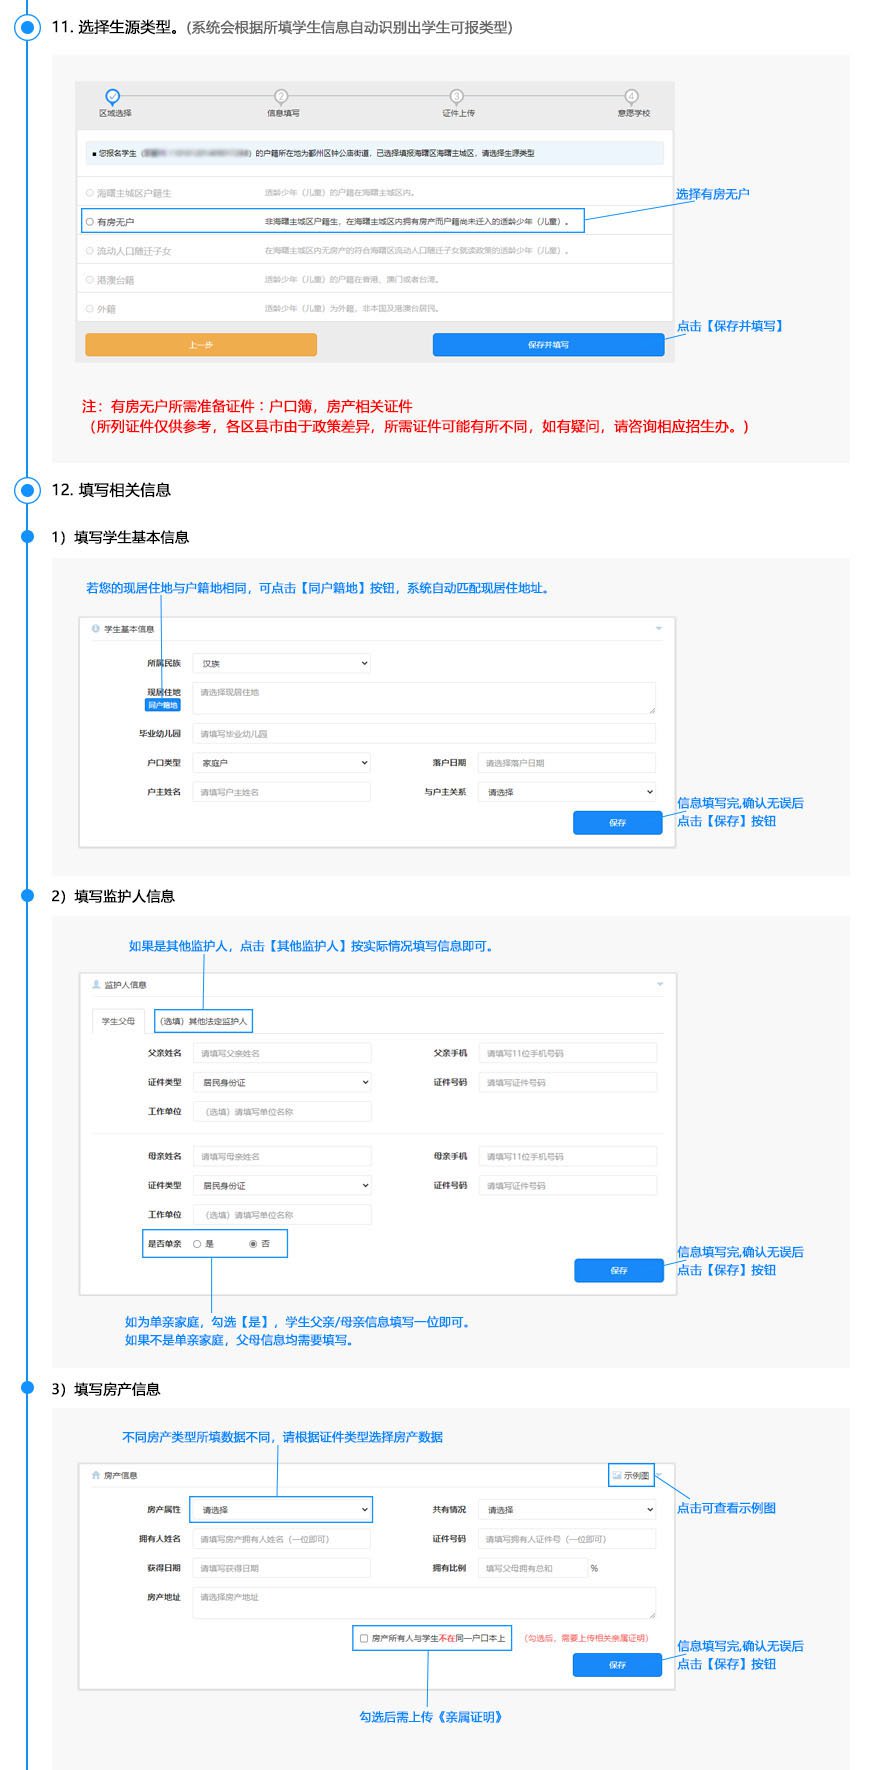Click the 学生基本信息 info icon
Viewport: 875px width, 1770px height.
(96, 629)
